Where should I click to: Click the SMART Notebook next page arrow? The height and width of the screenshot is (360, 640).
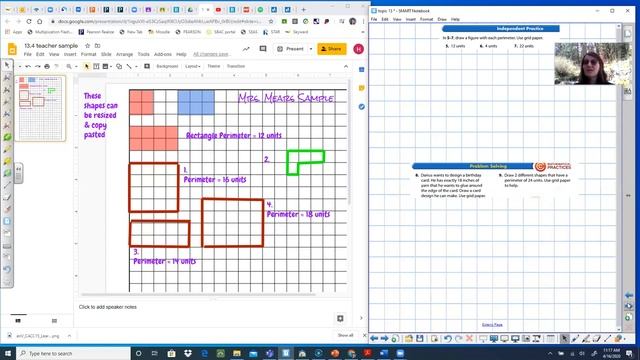pyautogui.click(x=384, y=338)
